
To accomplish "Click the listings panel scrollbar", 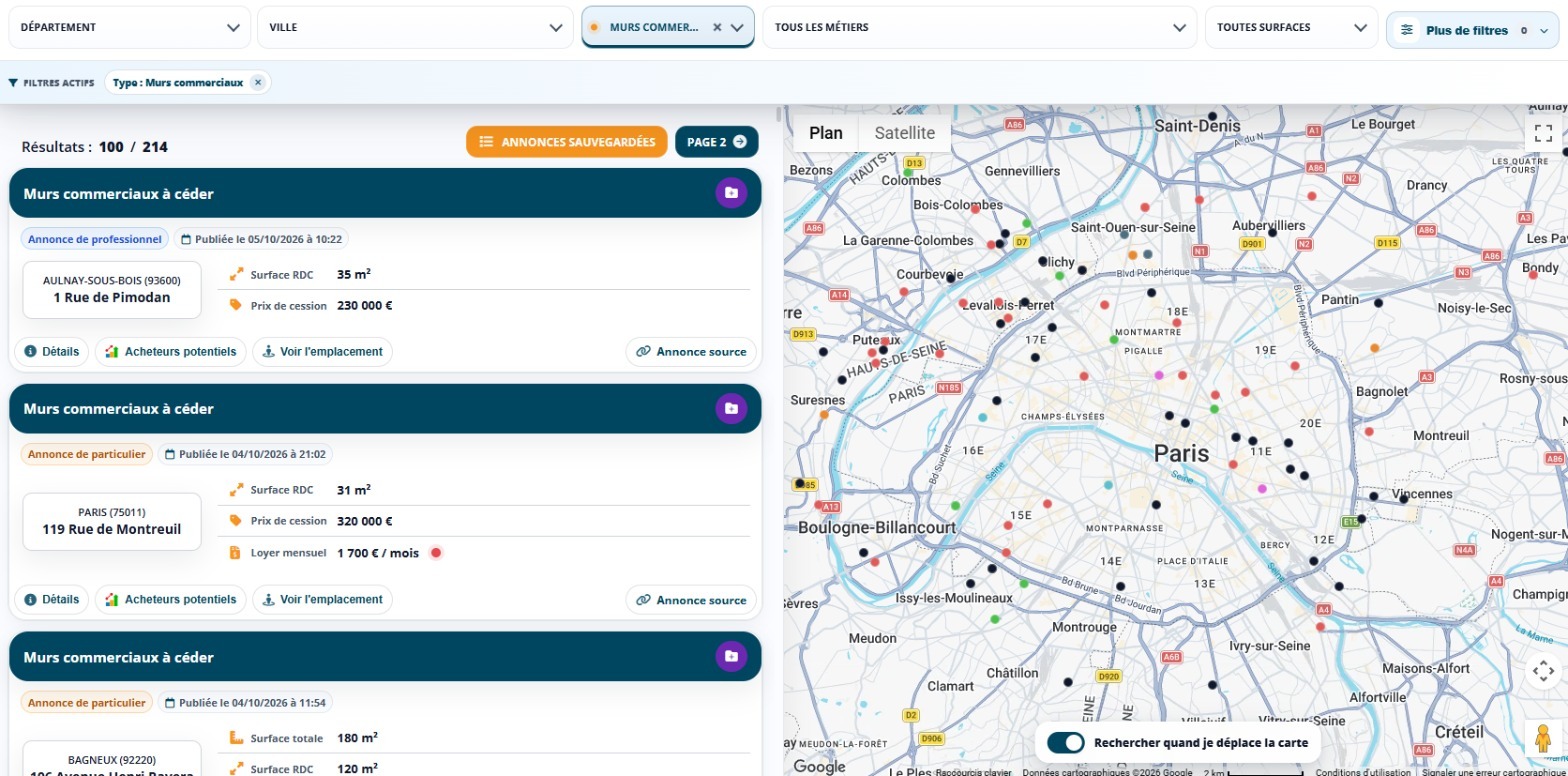I will coord(779,113).
